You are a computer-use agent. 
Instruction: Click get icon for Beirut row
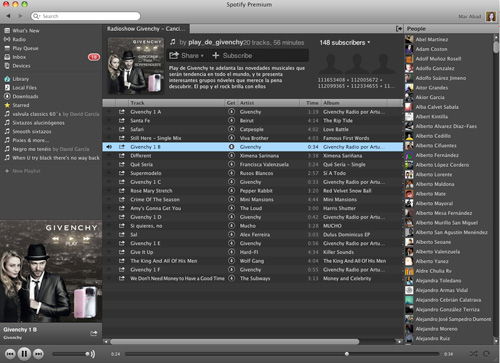click(231, 120)
